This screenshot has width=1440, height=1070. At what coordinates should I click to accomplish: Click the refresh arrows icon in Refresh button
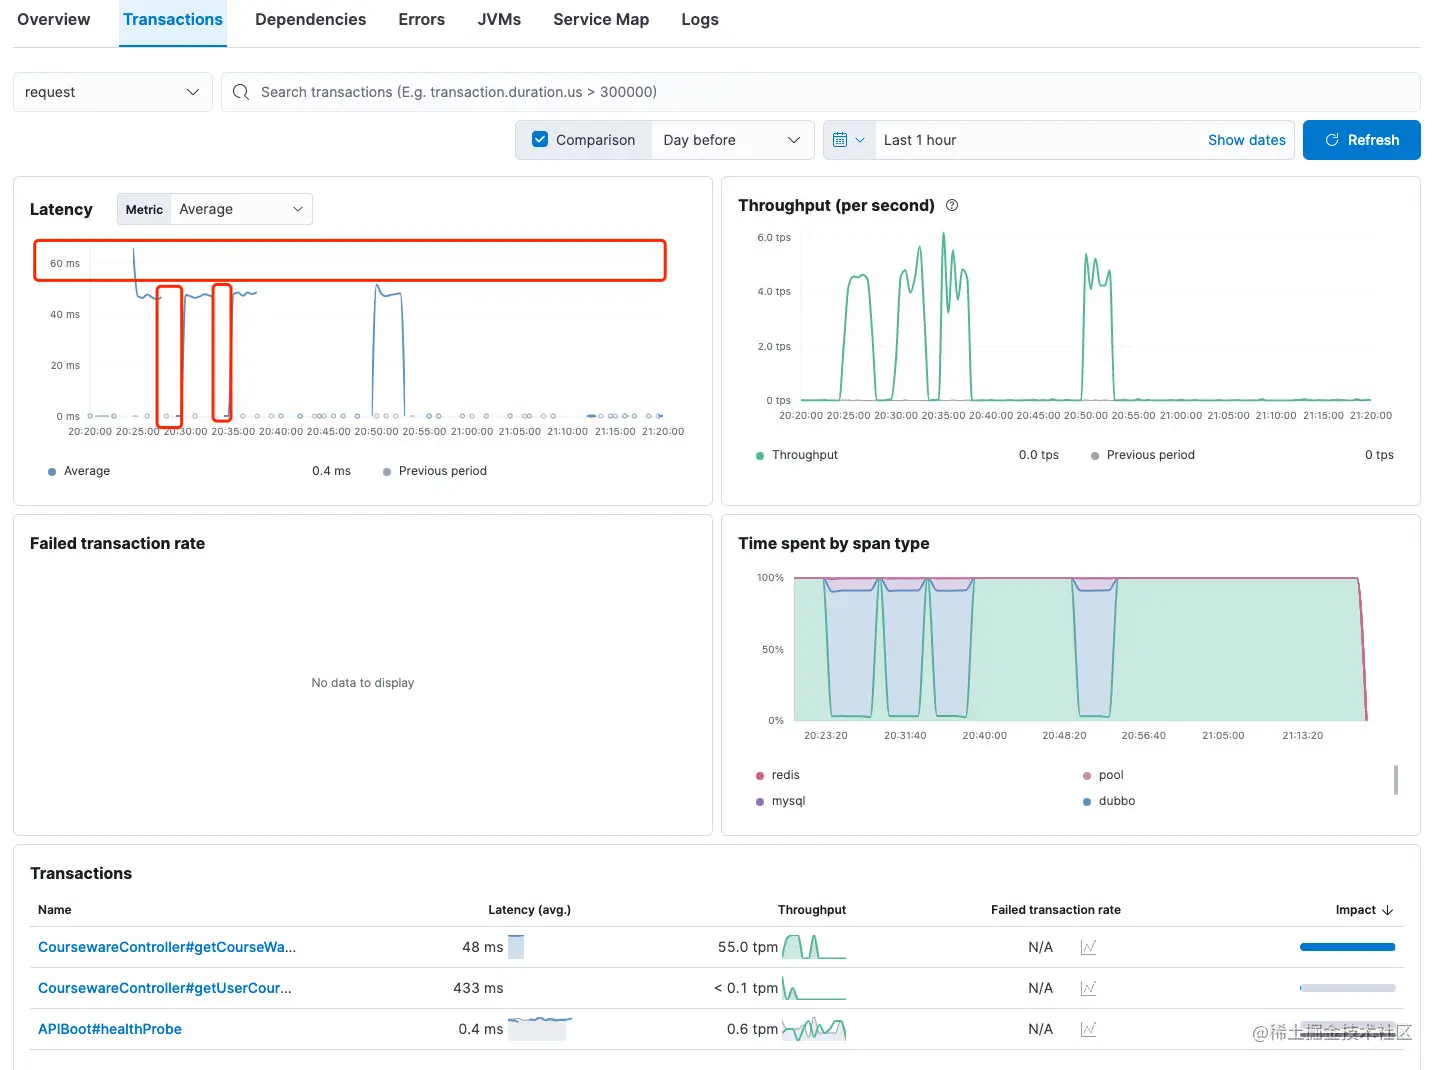1332,140
